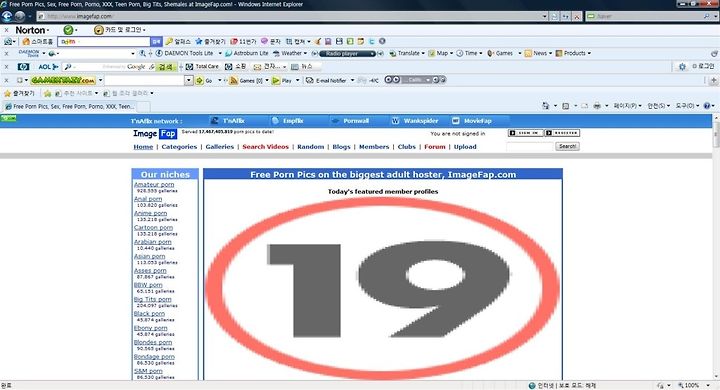Screen dimensions: 720x390
Task: Click the play control on Gamestazy media player
Action: 395,80
